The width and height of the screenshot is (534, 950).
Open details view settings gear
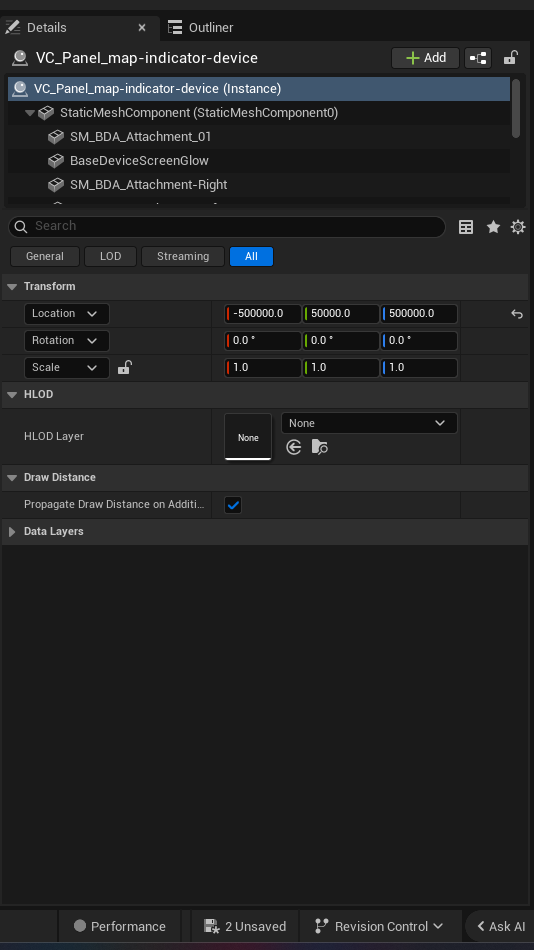518,227
